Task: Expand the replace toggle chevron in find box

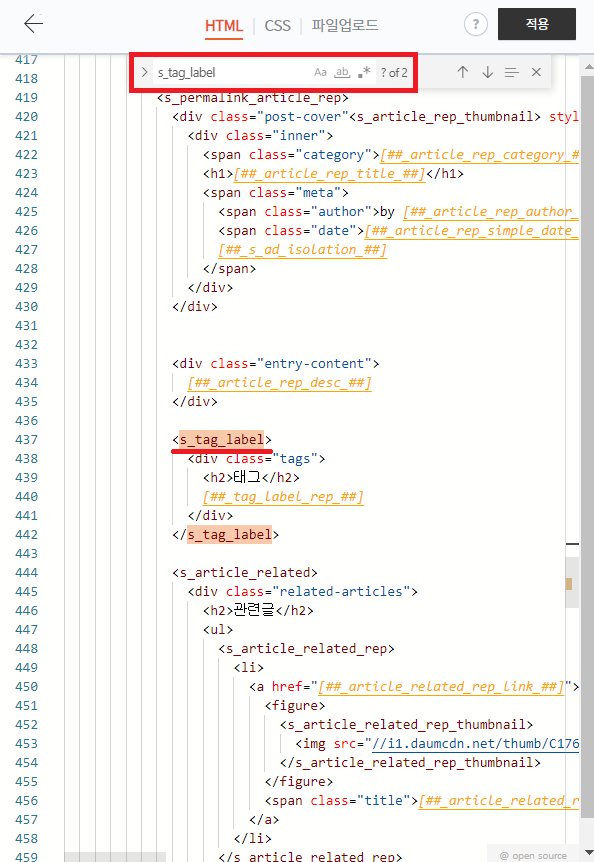Action: coord(145,72)
